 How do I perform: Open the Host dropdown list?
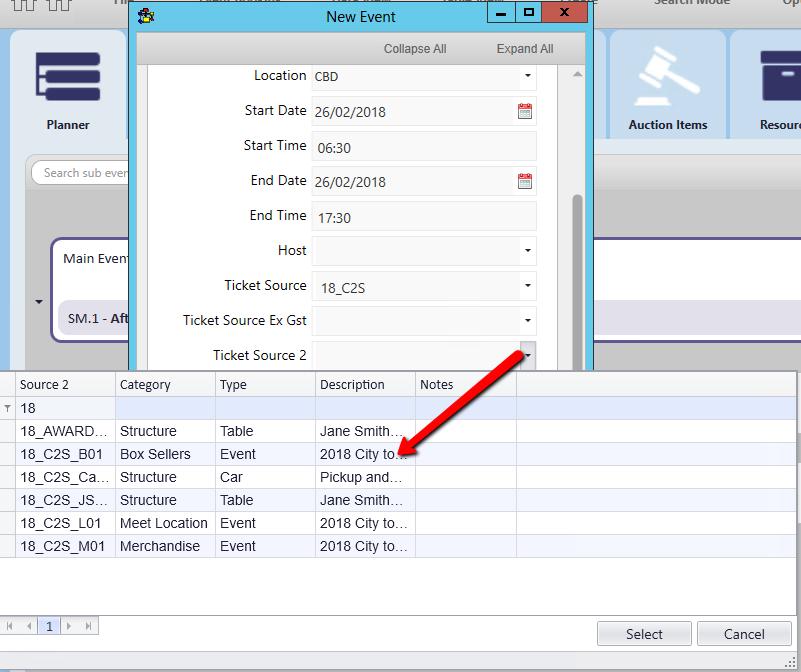tap(527, 251)
